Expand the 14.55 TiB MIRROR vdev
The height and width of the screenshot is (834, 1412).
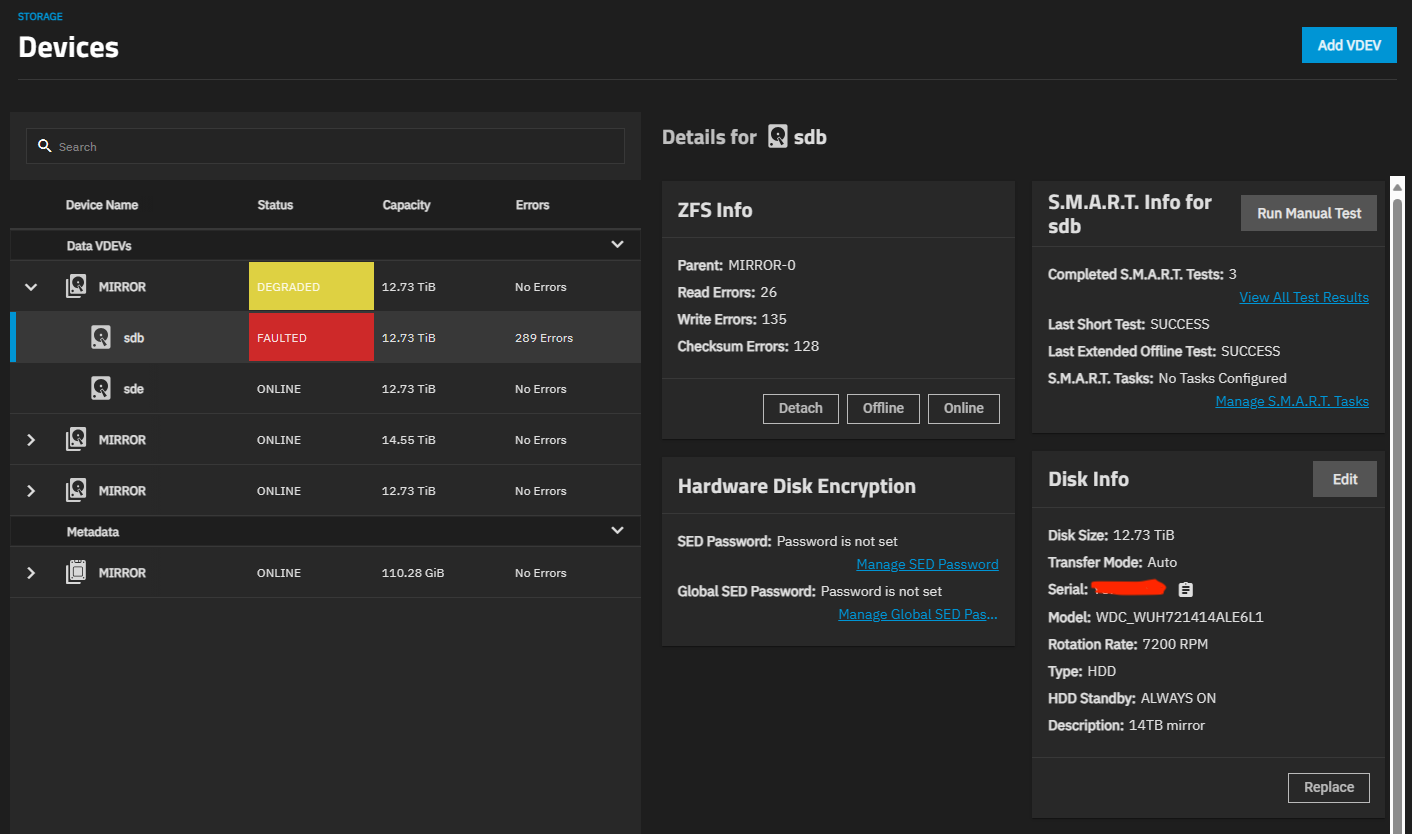31,440
